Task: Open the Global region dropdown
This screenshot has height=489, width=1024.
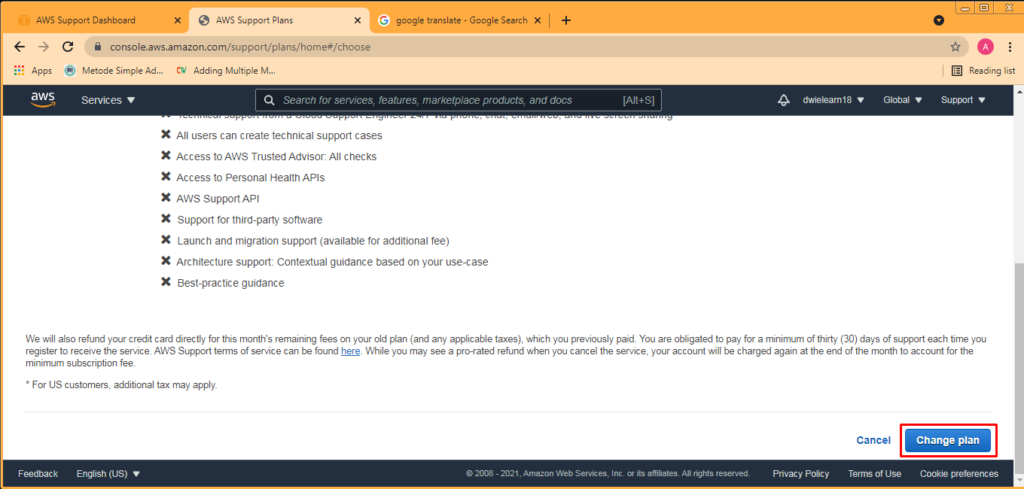Action: tap(903, 100)
